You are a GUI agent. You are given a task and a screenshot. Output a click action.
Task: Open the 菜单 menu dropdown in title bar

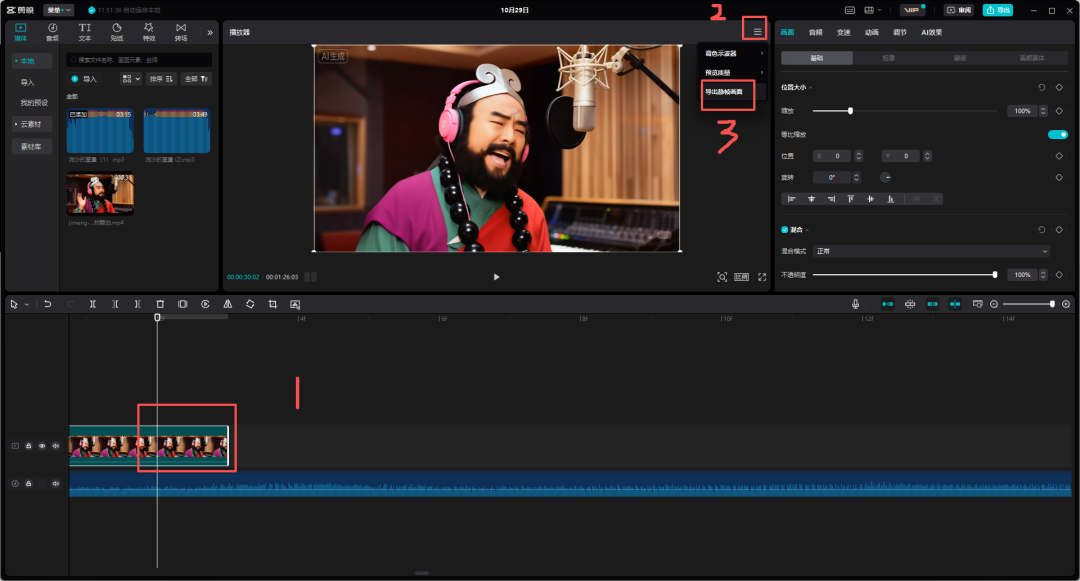click(58, 10)
